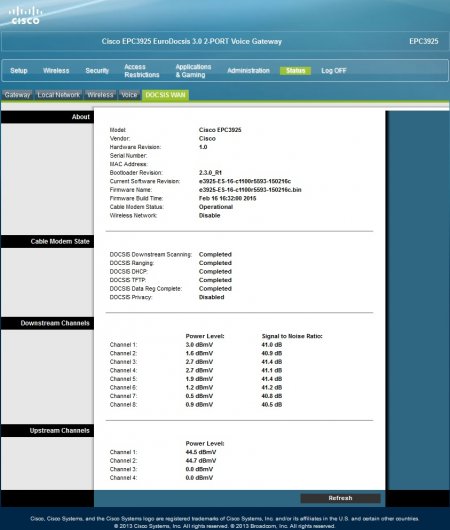Select Wireless Network value Disable
The width and height of the screenshot is (450, 530).
209,216
